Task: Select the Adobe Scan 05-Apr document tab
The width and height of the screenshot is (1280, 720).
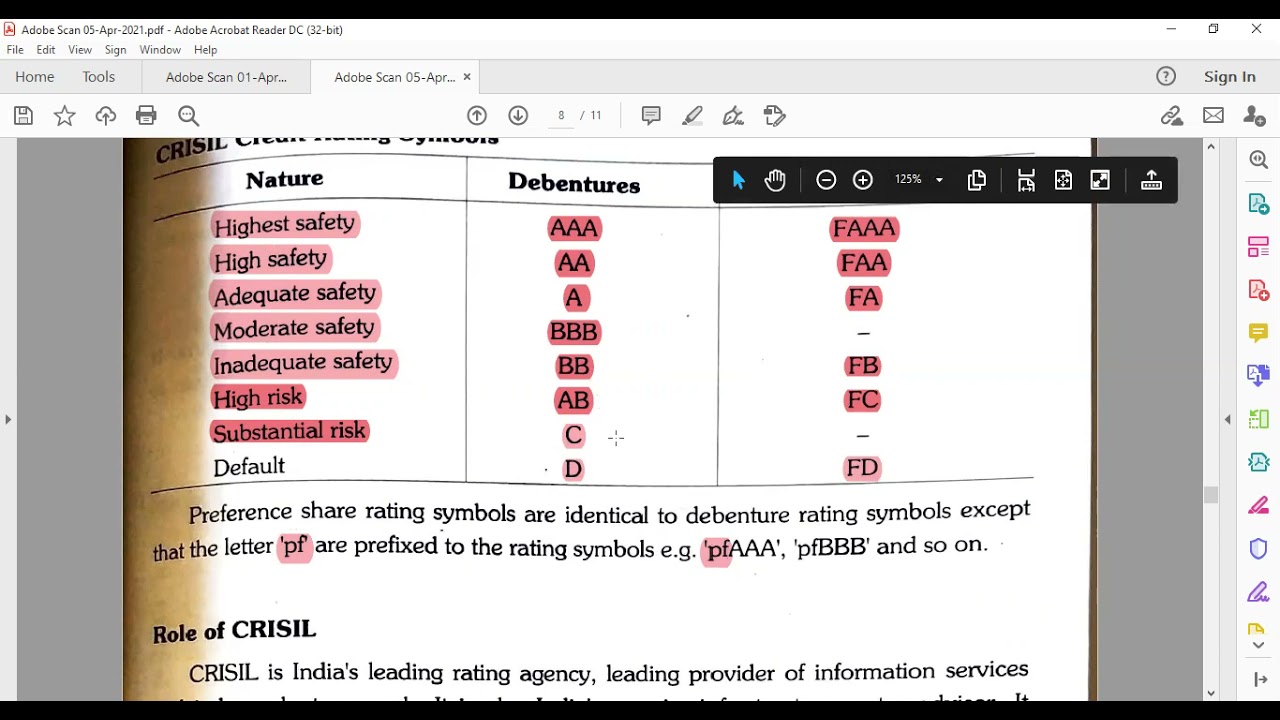Action: point(394,77)
